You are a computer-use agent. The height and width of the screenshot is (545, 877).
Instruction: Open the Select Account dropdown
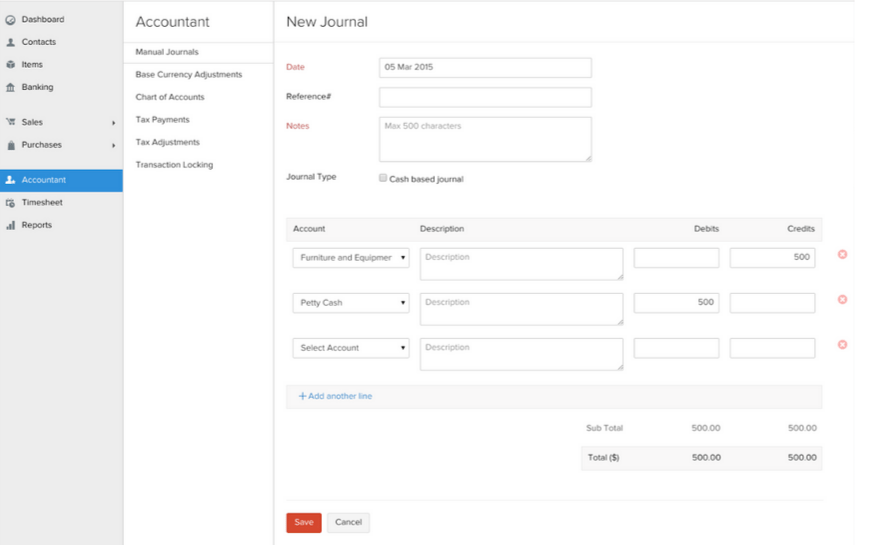pyautogui.click(x=351, y=348)
